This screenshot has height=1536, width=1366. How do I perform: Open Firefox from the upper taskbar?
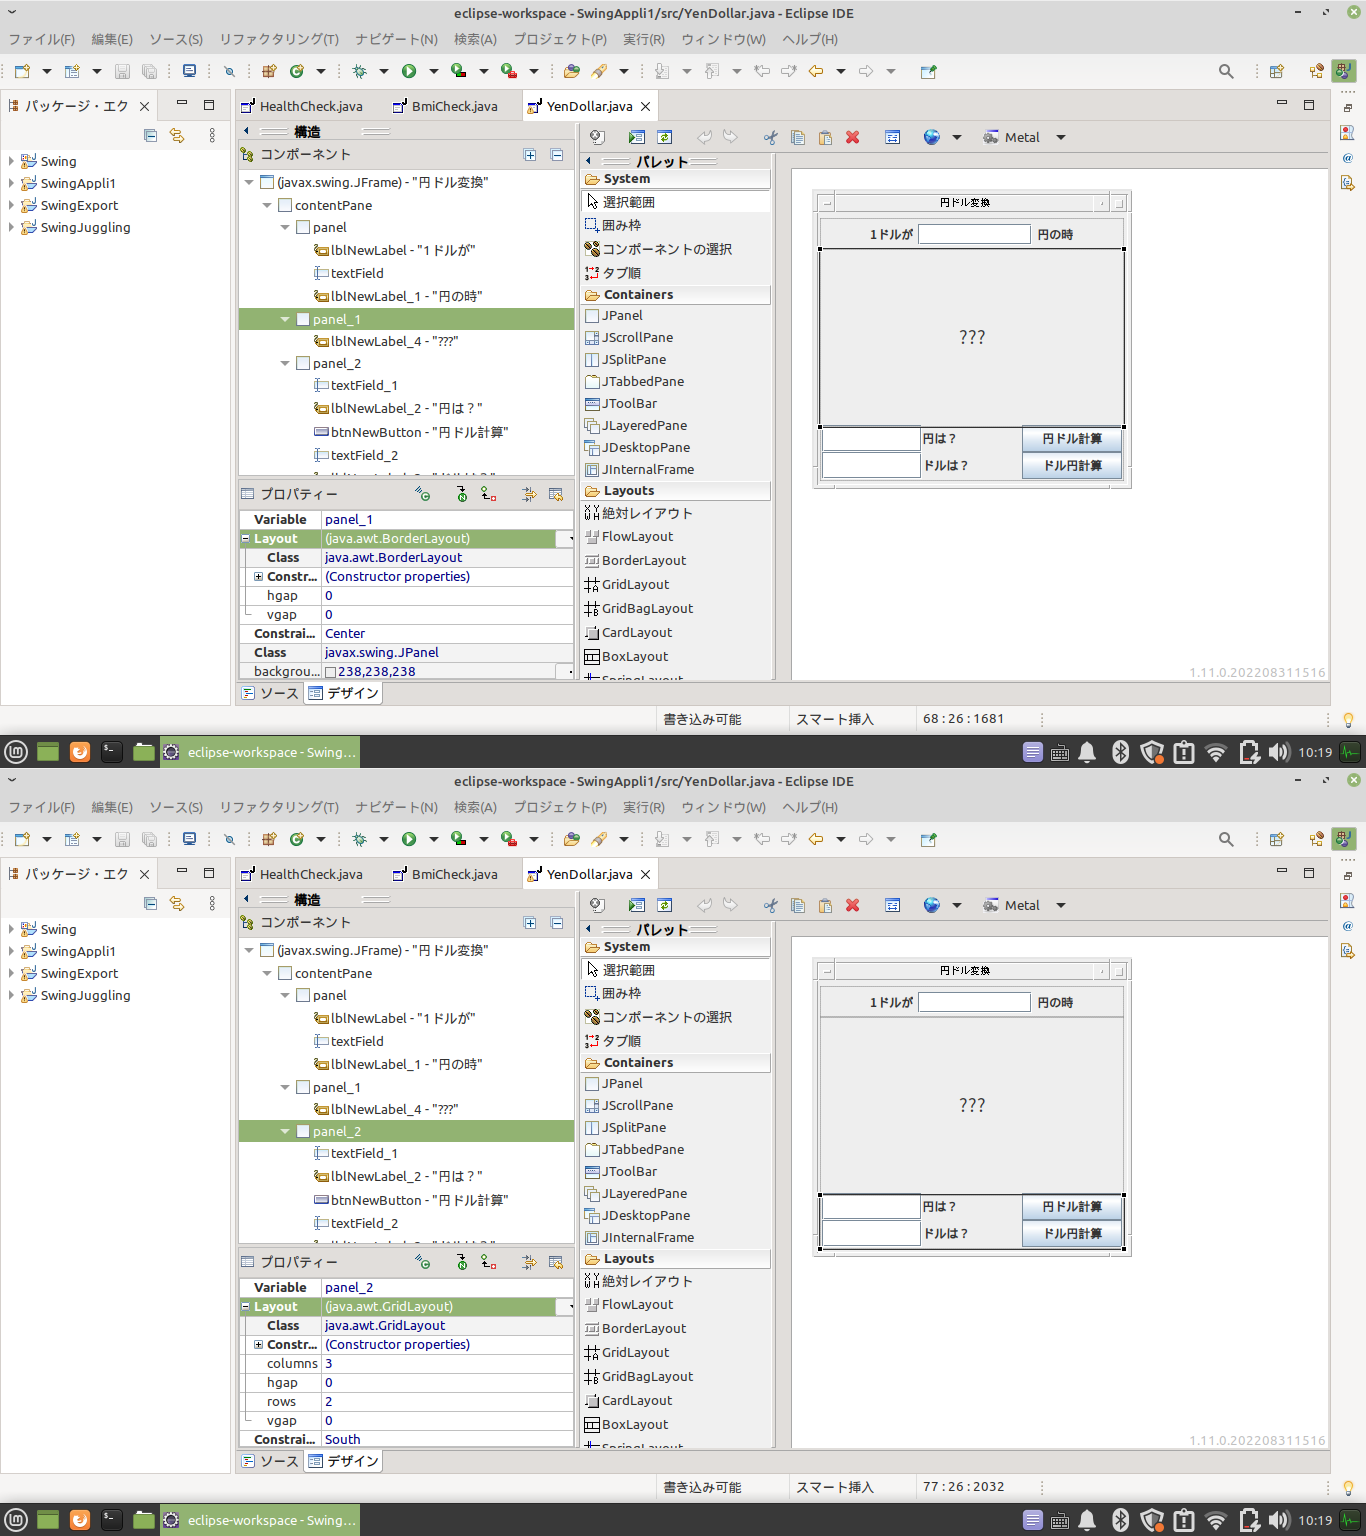pyautogui.click(x=80, y=752)
